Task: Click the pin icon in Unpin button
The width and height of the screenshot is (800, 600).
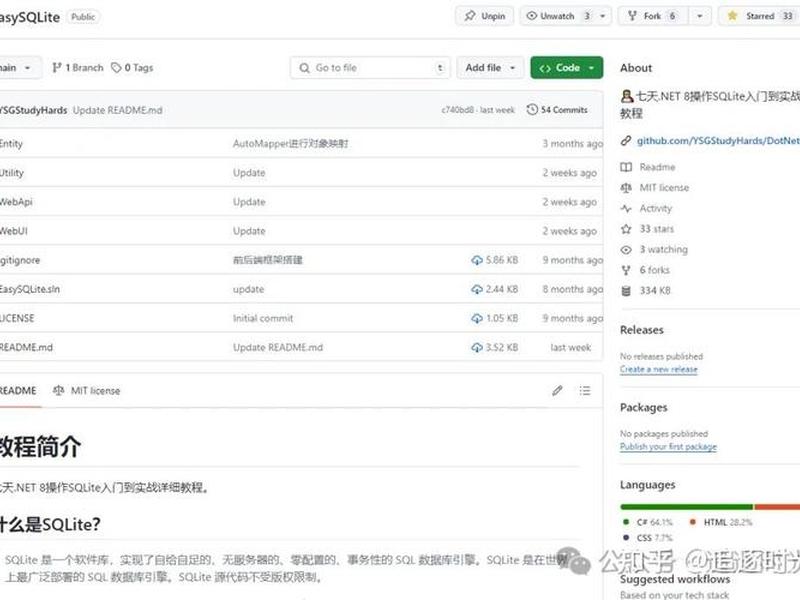Action: [469, 16]
